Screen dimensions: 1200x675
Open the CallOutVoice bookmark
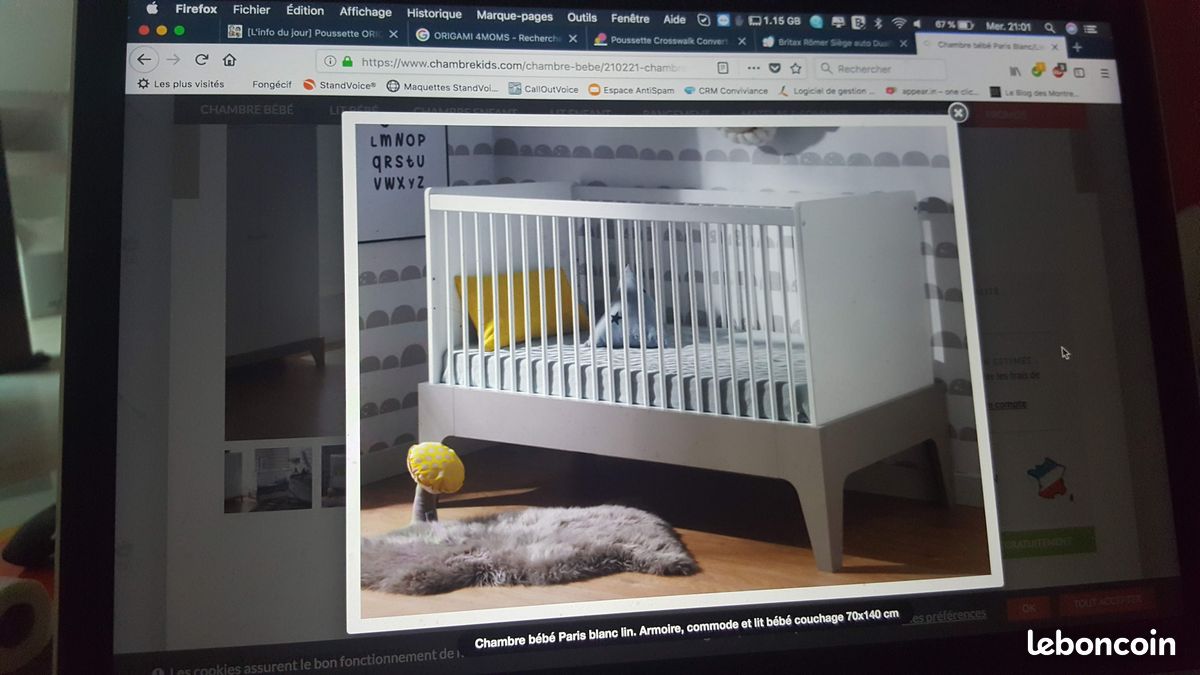[x=544, y=89]
